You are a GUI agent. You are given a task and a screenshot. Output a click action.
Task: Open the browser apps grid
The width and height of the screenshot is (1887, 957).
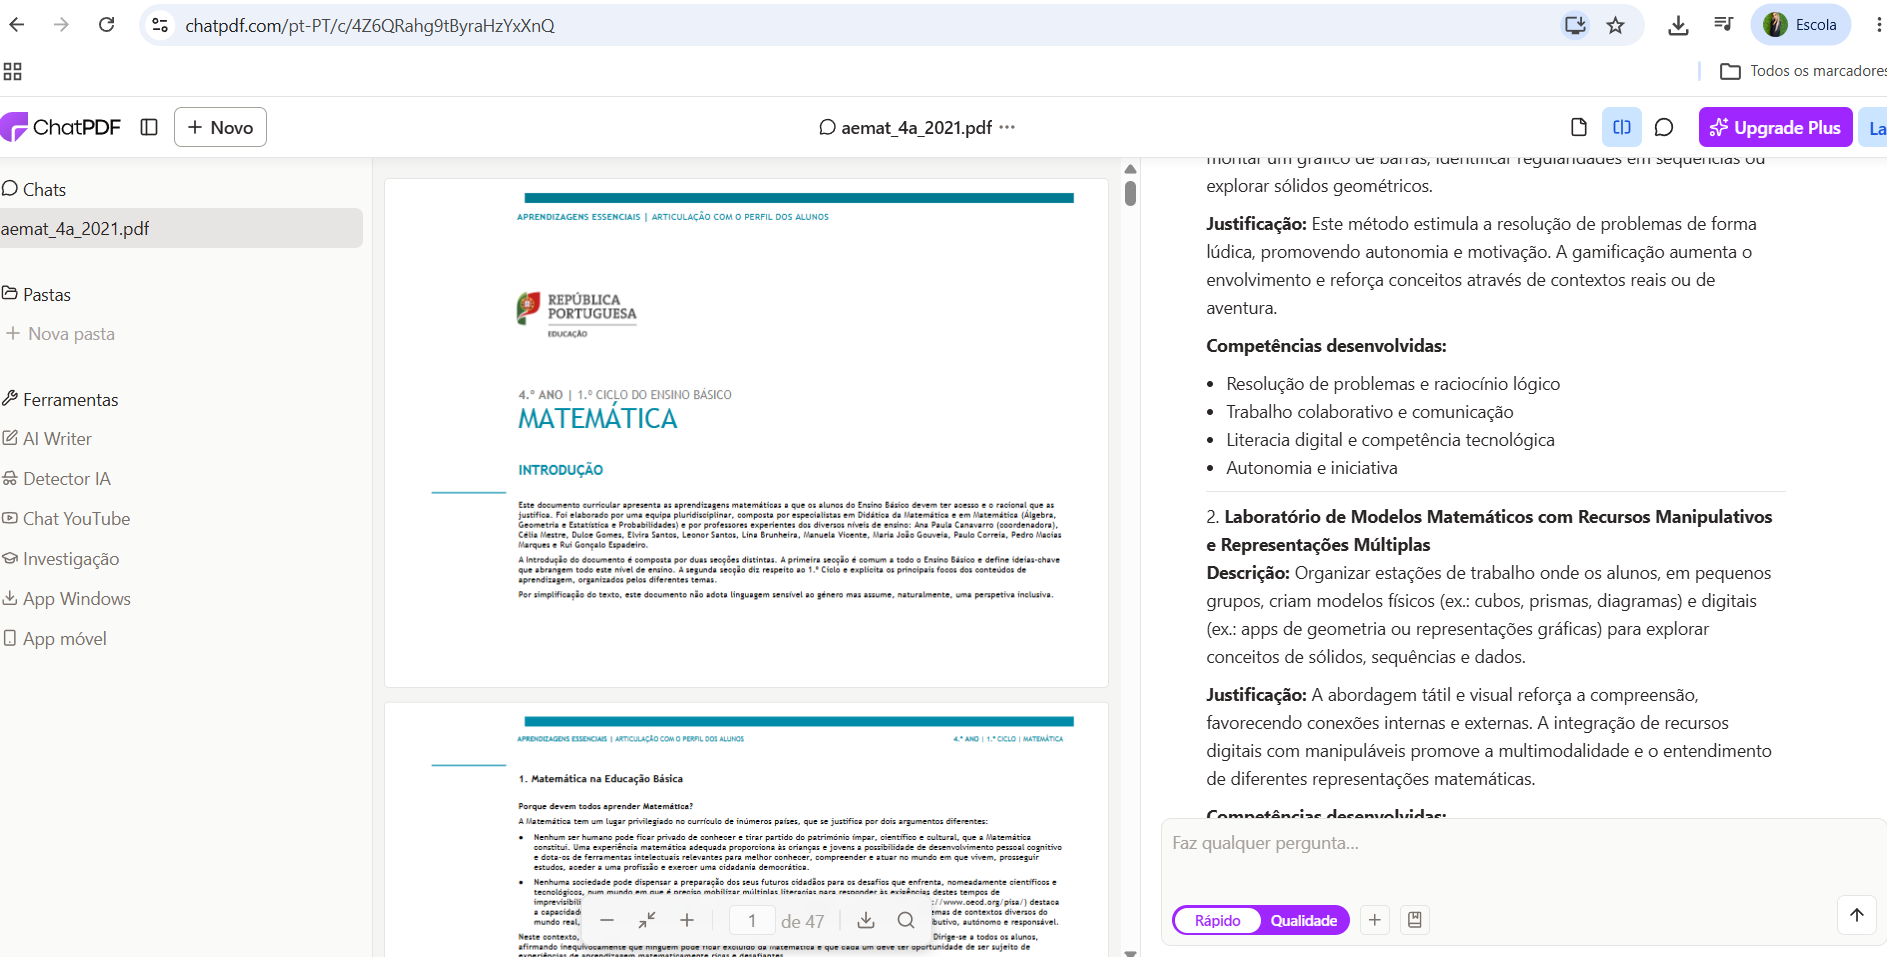coord(13,71)
